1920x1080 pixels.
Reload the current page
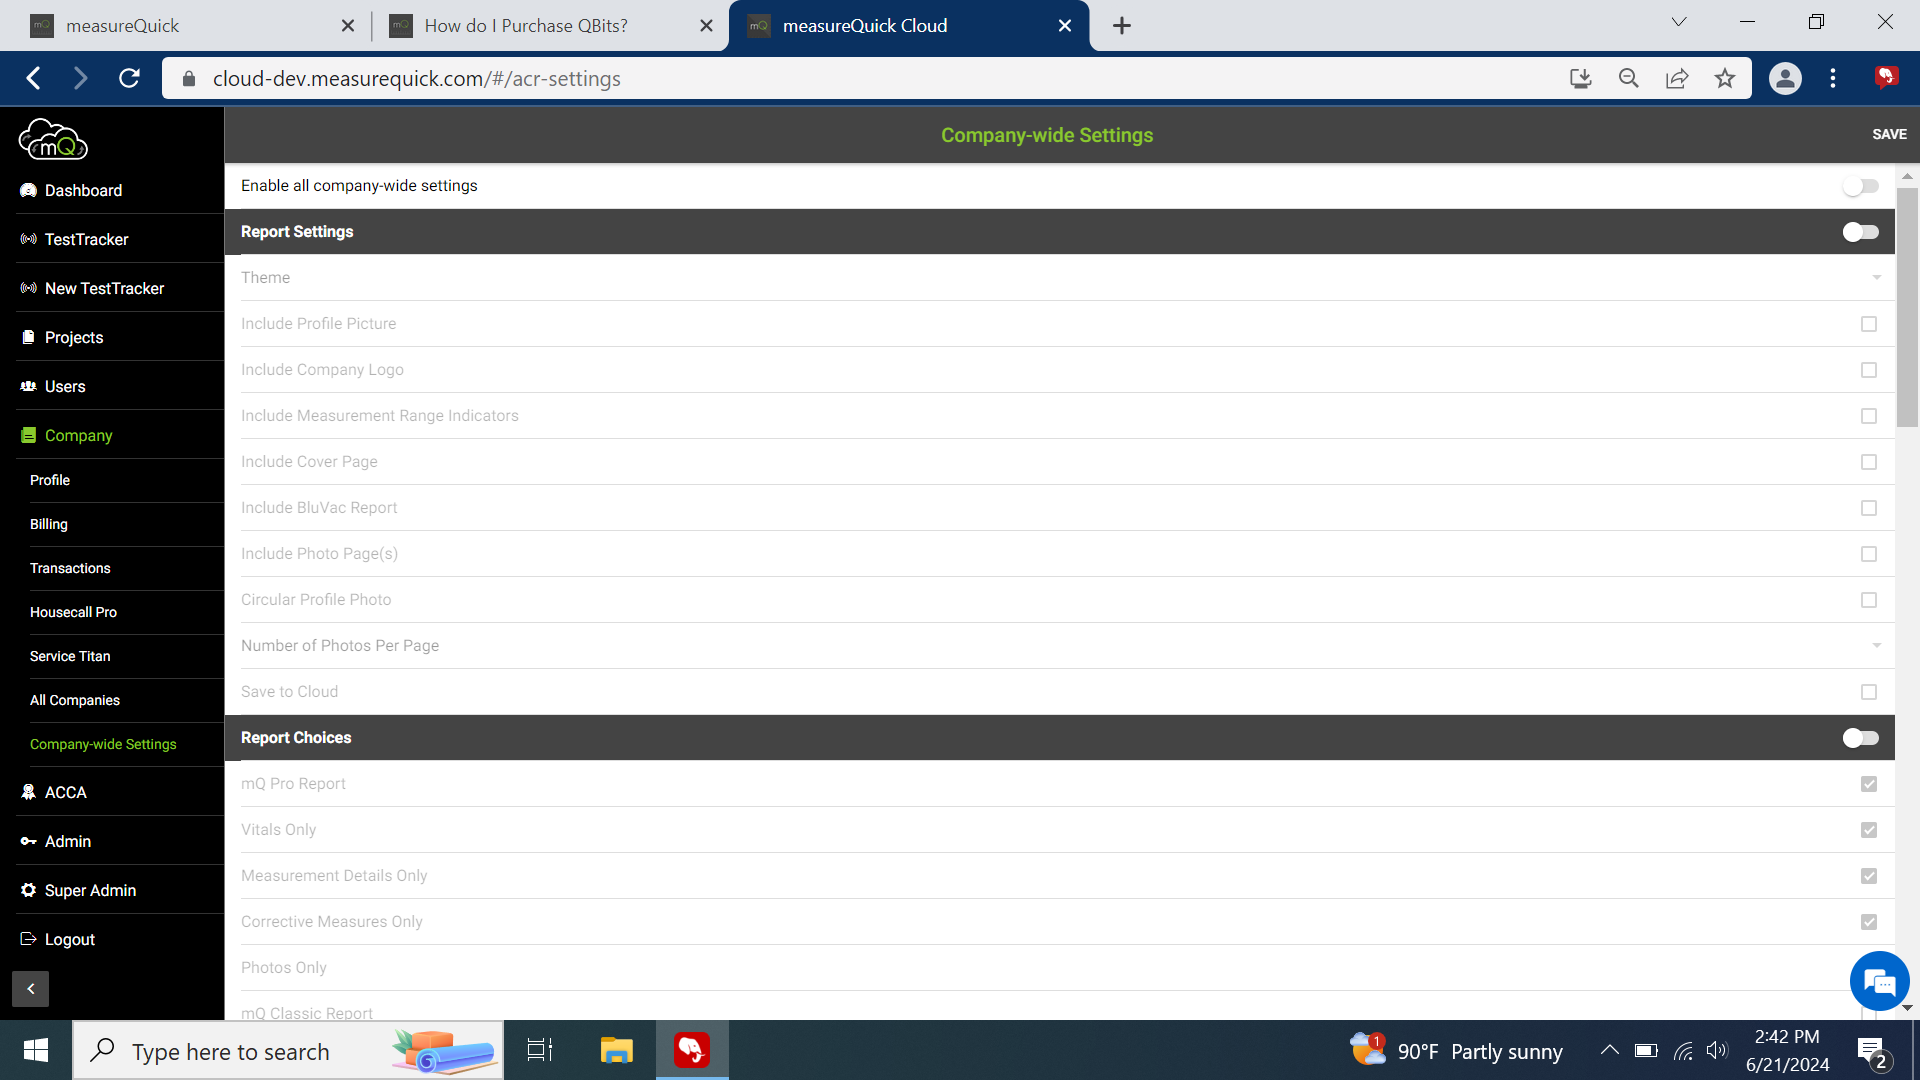(x=129, y=78)
